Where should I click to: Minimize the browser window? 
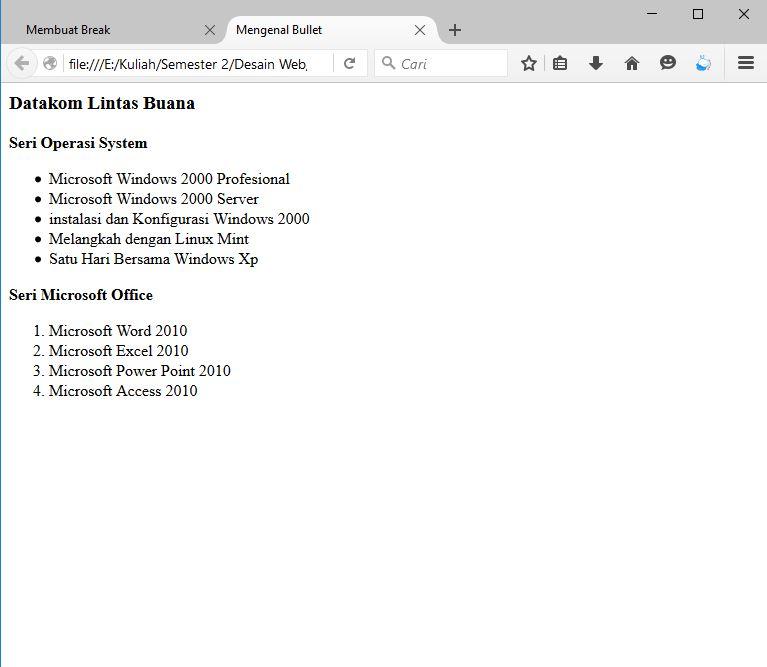(652, 14)
